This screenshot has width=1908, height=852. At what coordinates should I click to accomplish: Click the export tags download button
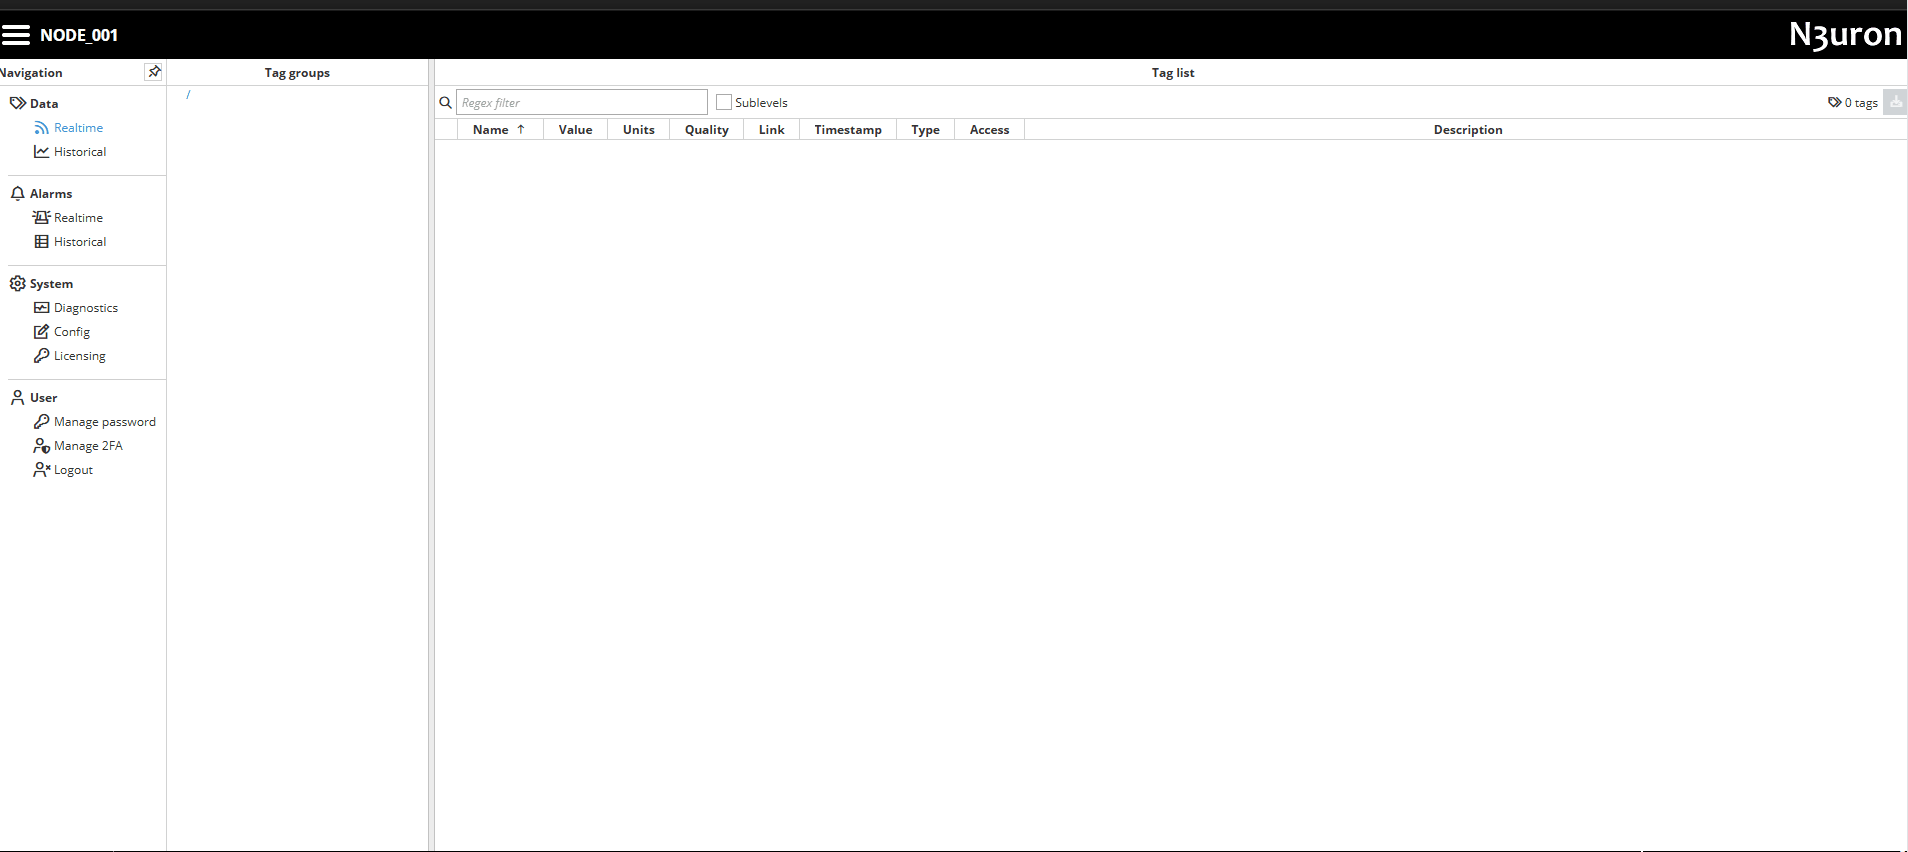[x=1895, y=102]
